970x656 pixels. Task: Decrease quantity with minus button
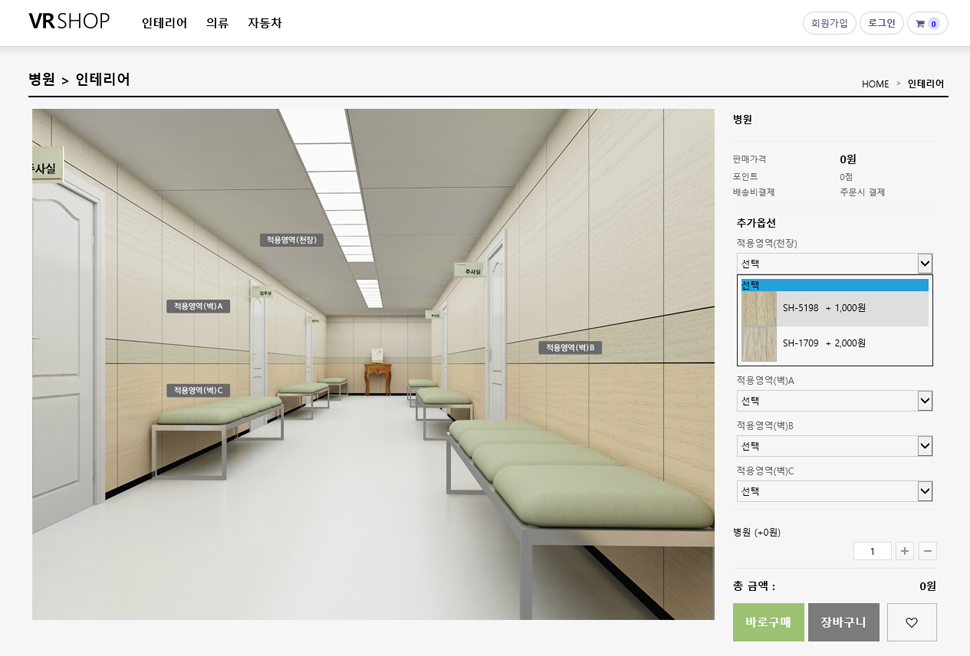(927, 551)
